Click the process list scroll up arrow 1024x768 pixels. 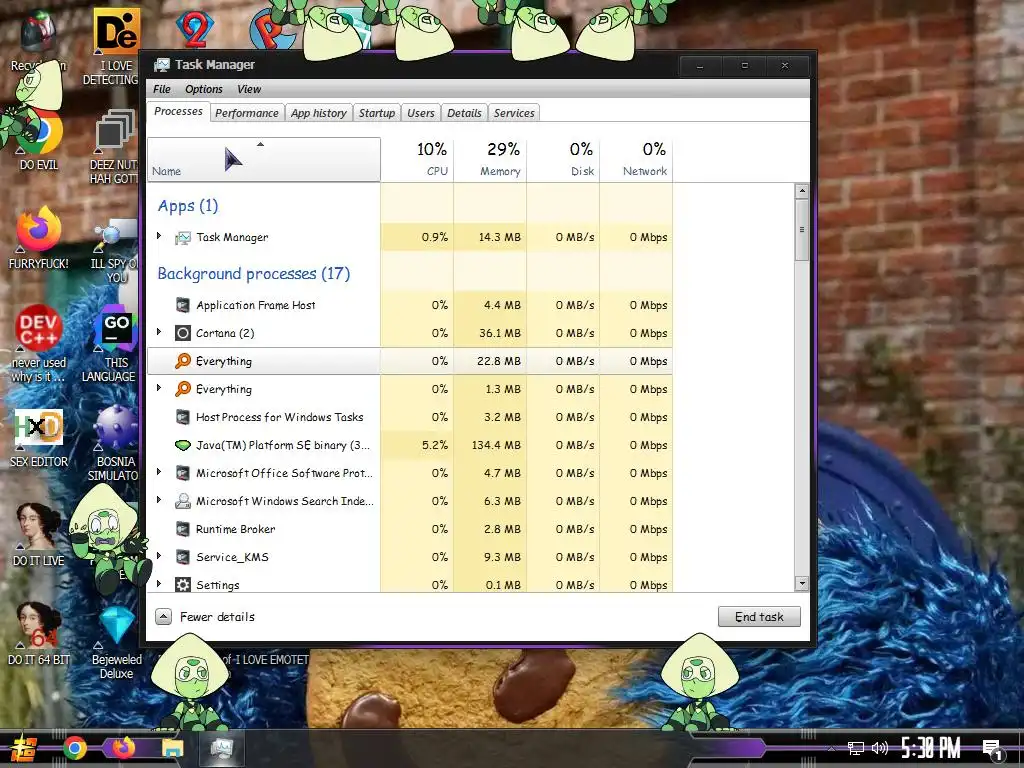tap(802, 191)
